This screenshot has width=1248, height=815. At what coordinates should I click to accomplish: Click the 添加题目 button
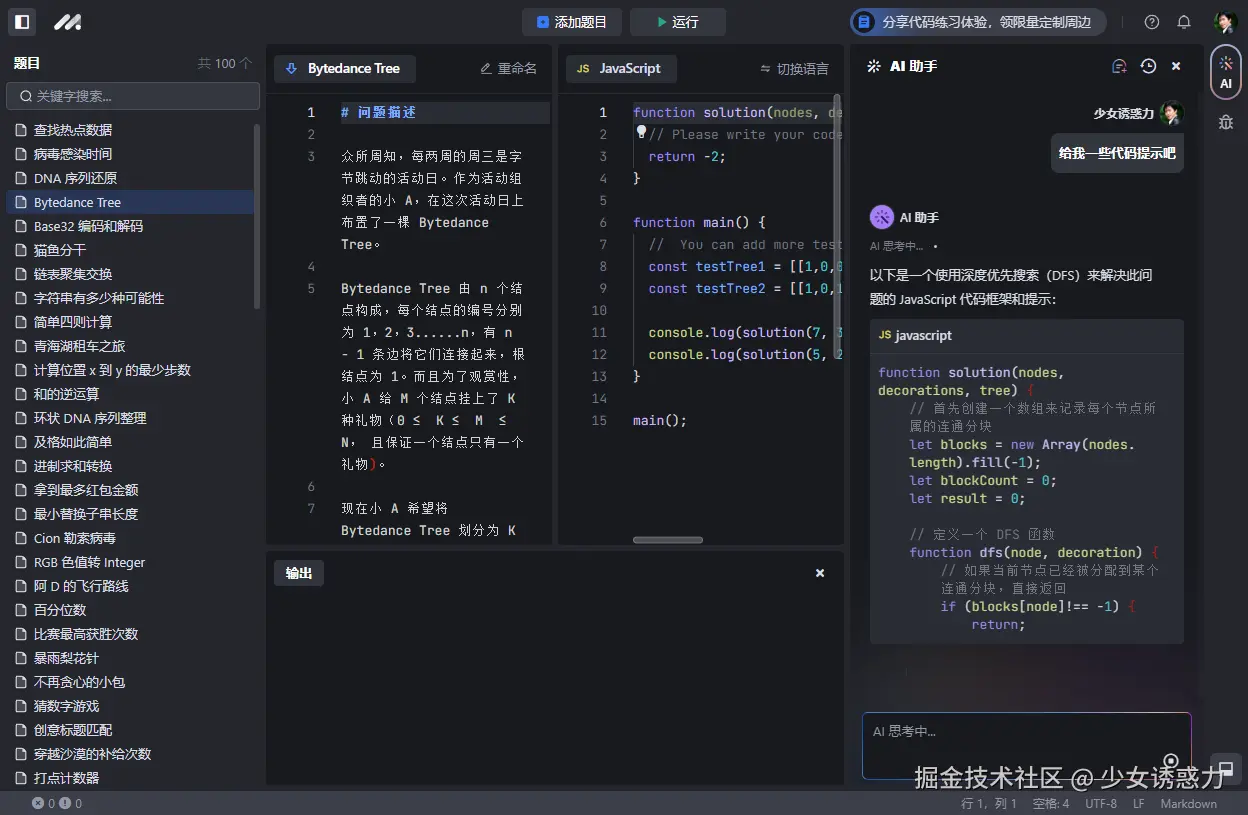coord(571,21)
